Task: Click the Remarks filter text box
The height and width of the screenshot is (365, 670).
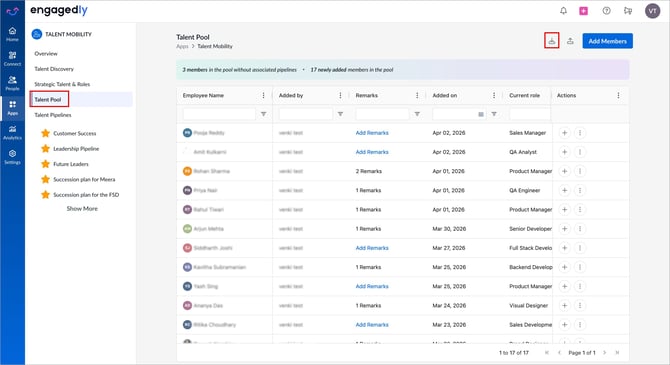Action: 382,114
